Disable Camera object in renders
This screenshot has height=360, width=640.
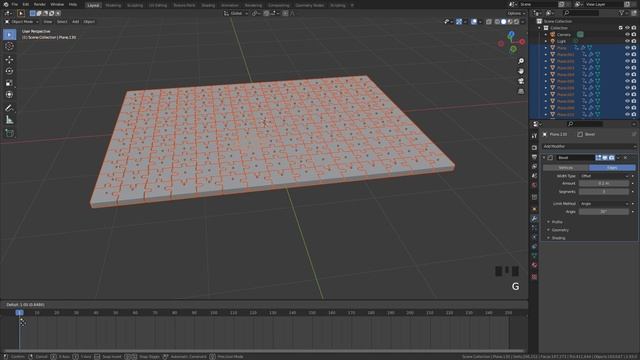(634, 35)
